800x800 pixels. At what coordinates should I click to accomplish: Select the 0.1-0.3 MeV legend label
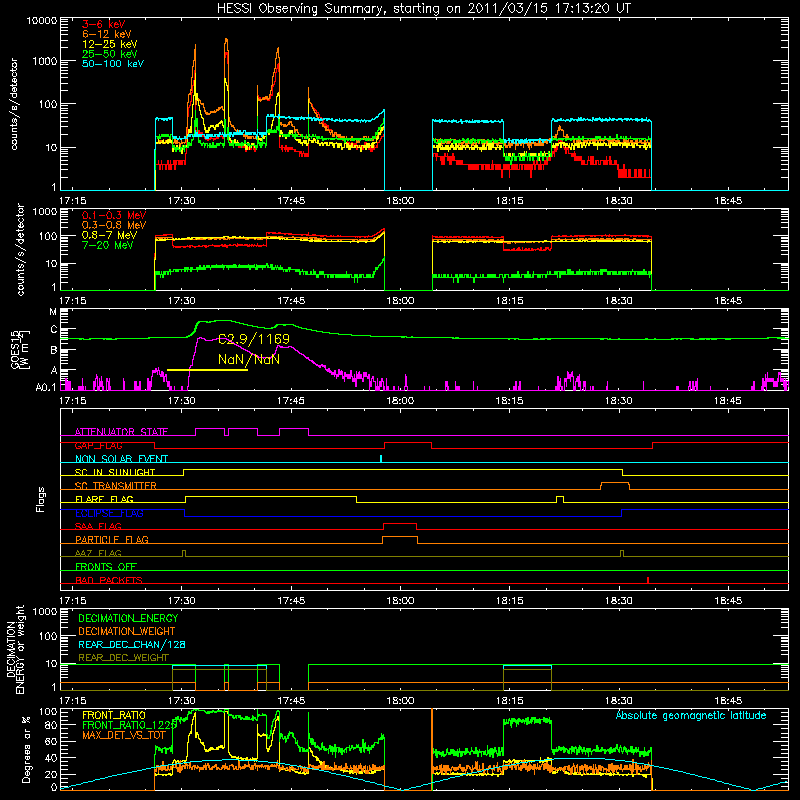click(114, 215)
